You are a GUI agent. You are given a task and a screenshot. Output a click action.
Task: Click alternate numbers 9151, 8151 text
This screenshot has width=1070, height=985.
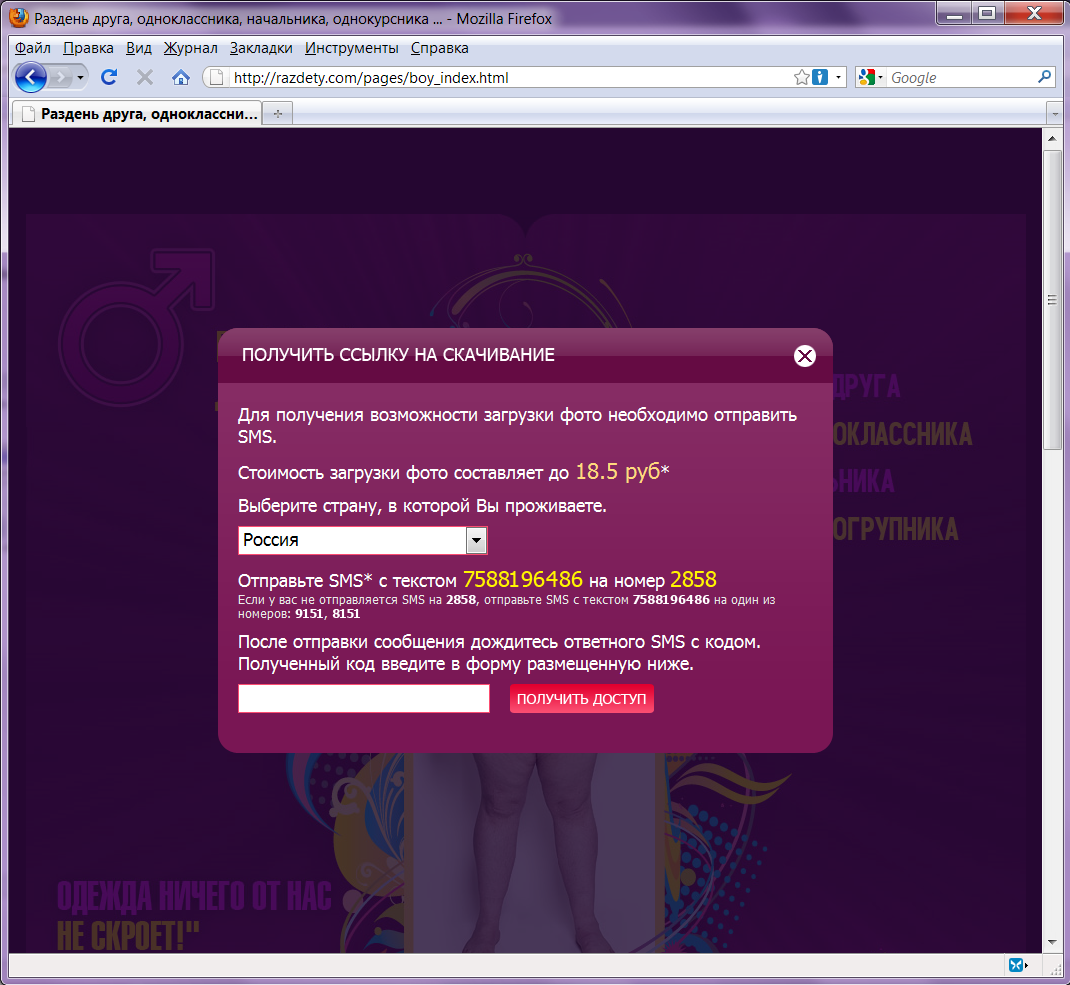[x=328, y=614]
